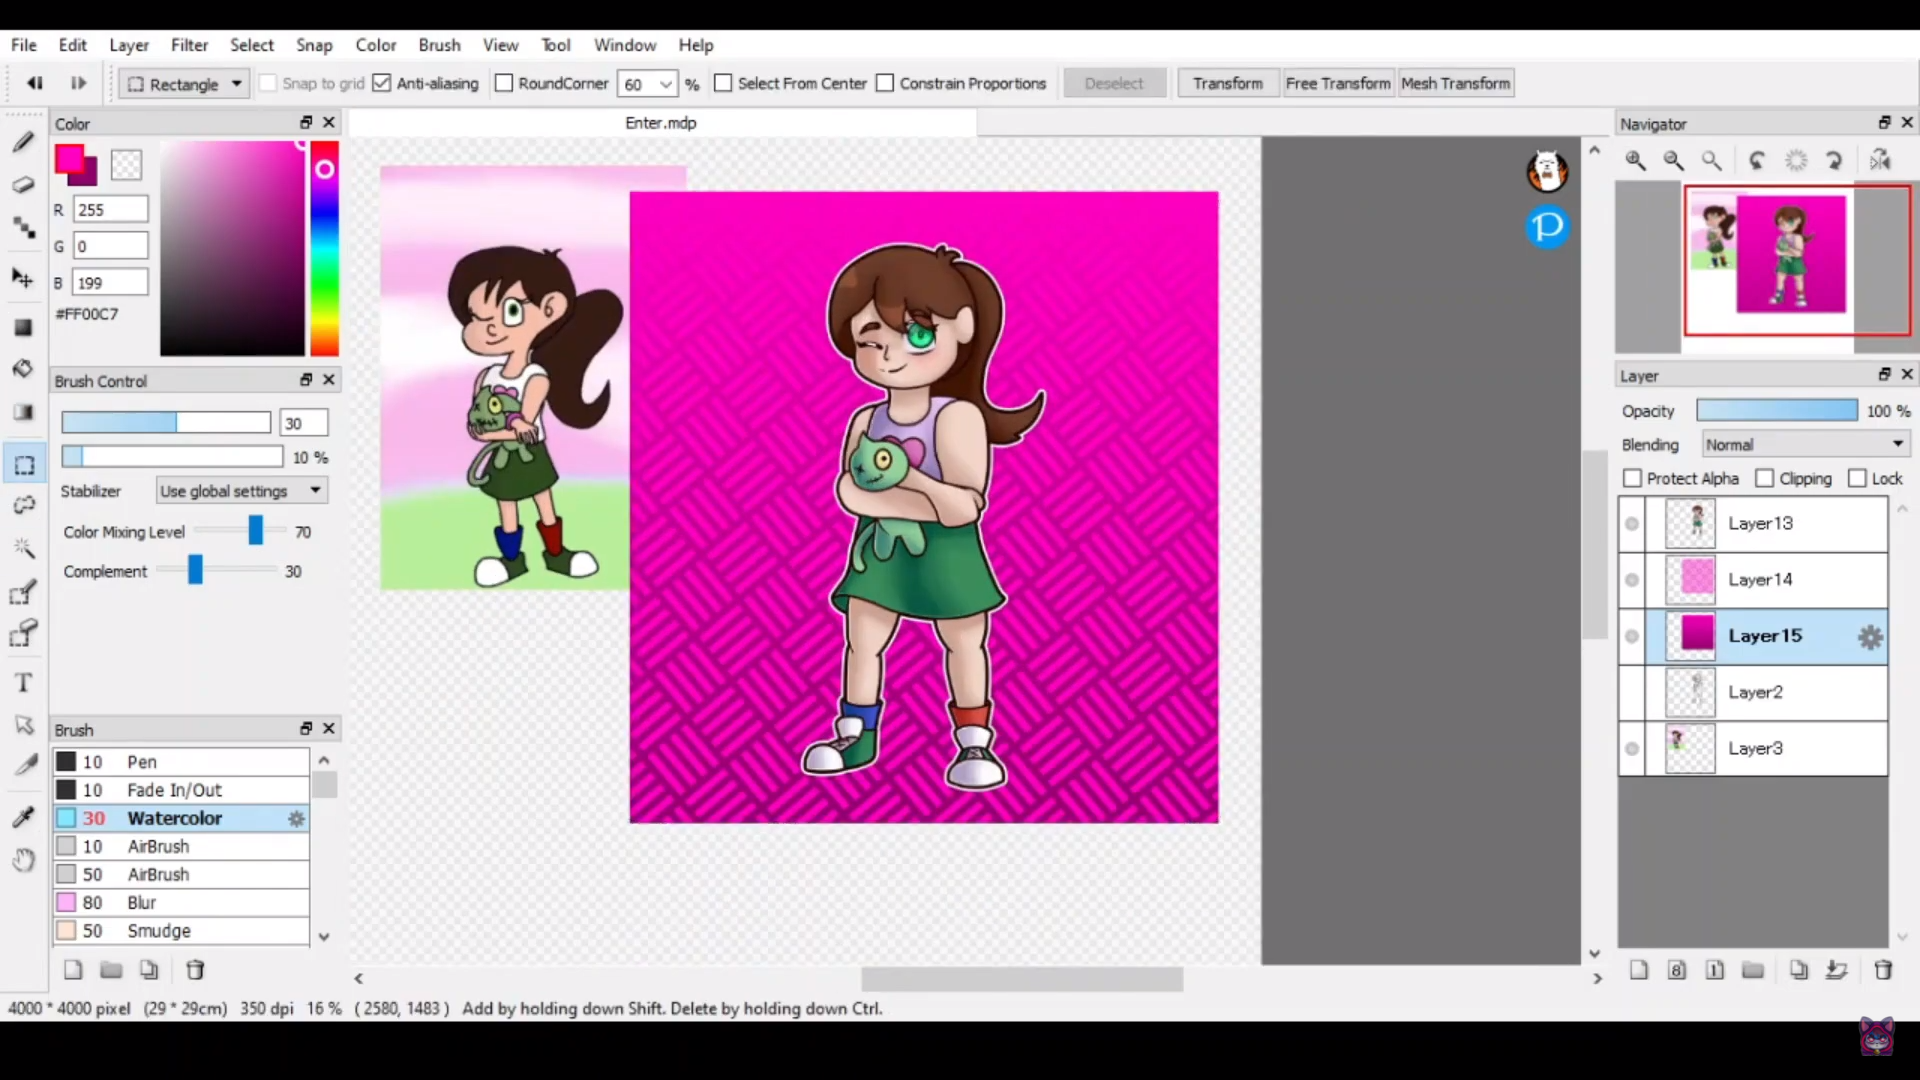Click the R color value field
Image resolution: width=1920 pixels, height=1080 pixels.
coord(110,210)
